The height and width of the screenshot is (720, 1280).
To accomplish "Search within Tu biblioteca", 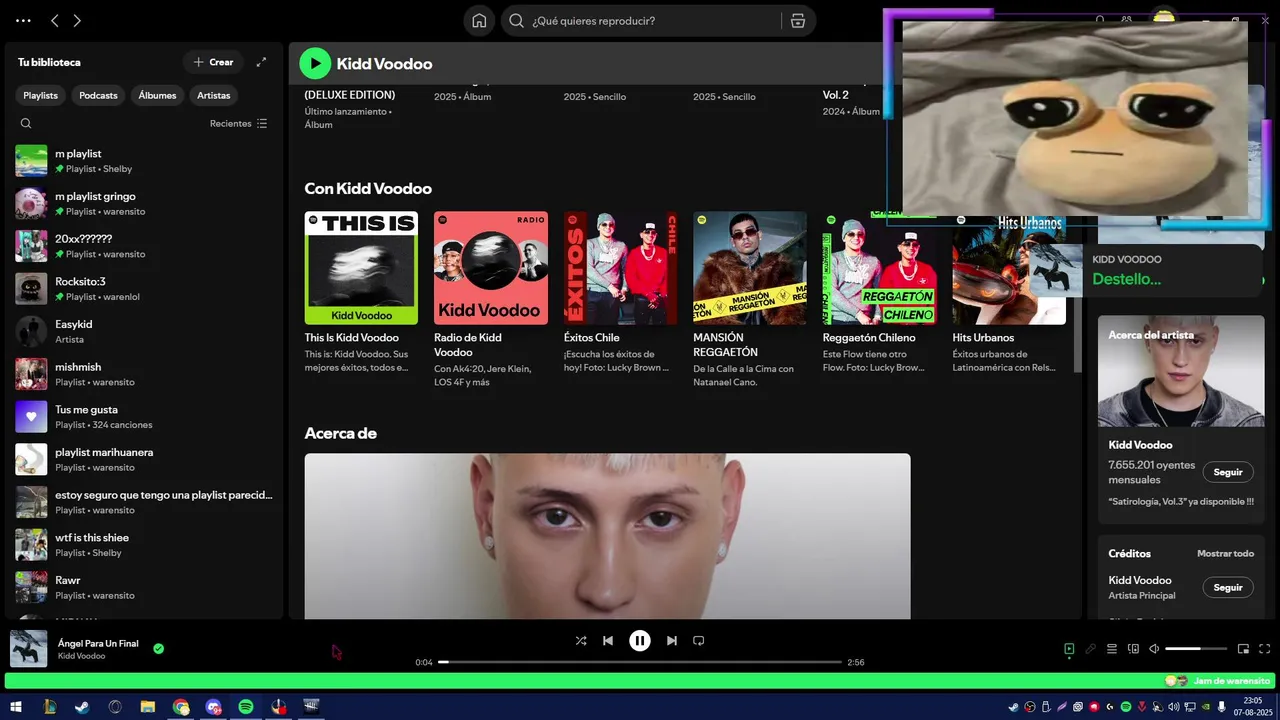I will tap(26, 123).
